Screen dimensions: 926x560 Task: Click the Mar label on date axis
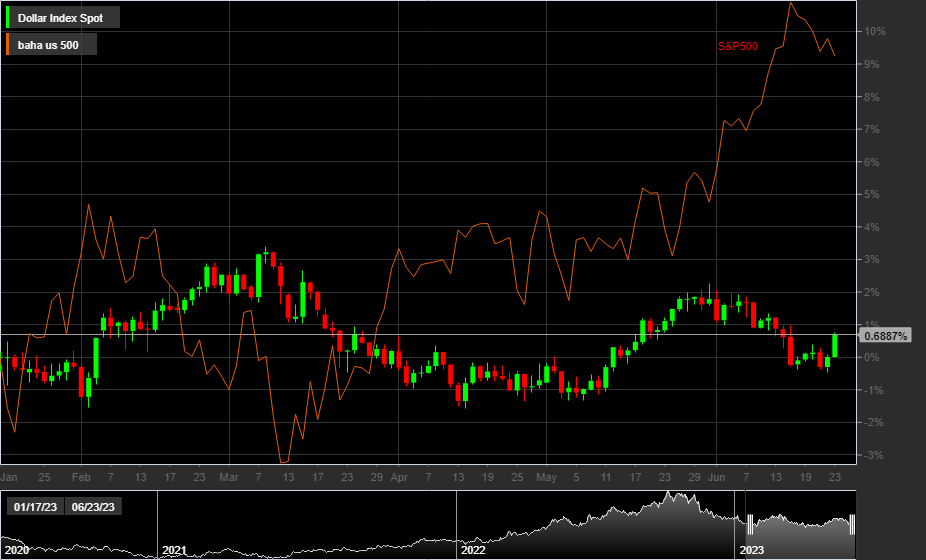tap(229, 477)
